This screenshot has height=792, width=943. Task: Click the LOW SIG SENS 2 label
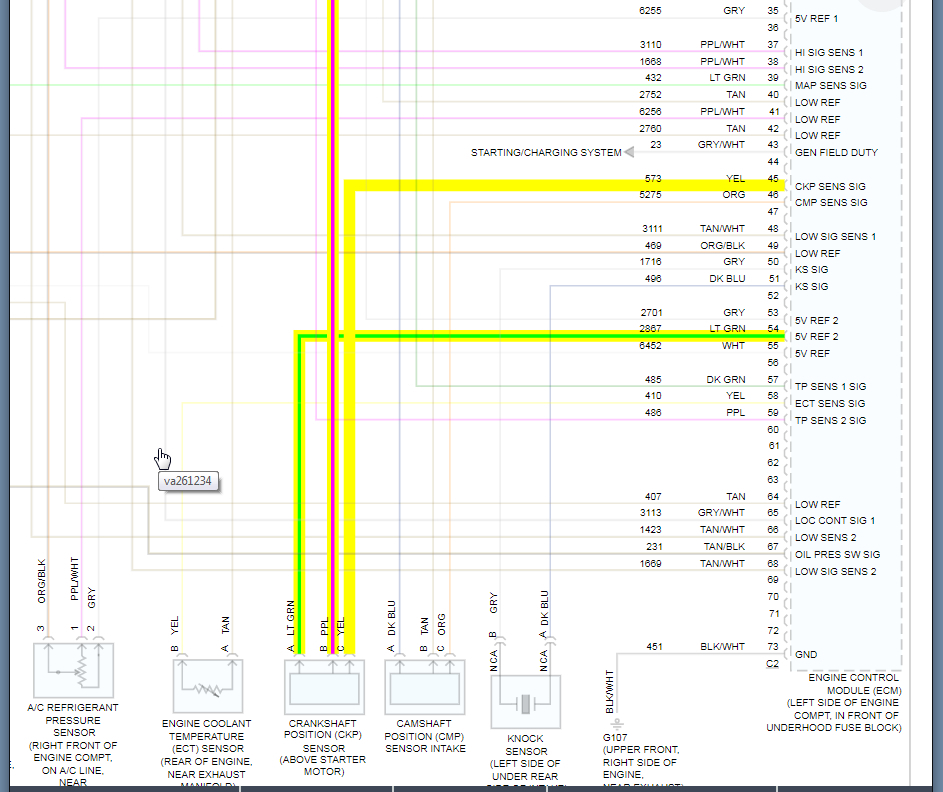coord(835,571)
